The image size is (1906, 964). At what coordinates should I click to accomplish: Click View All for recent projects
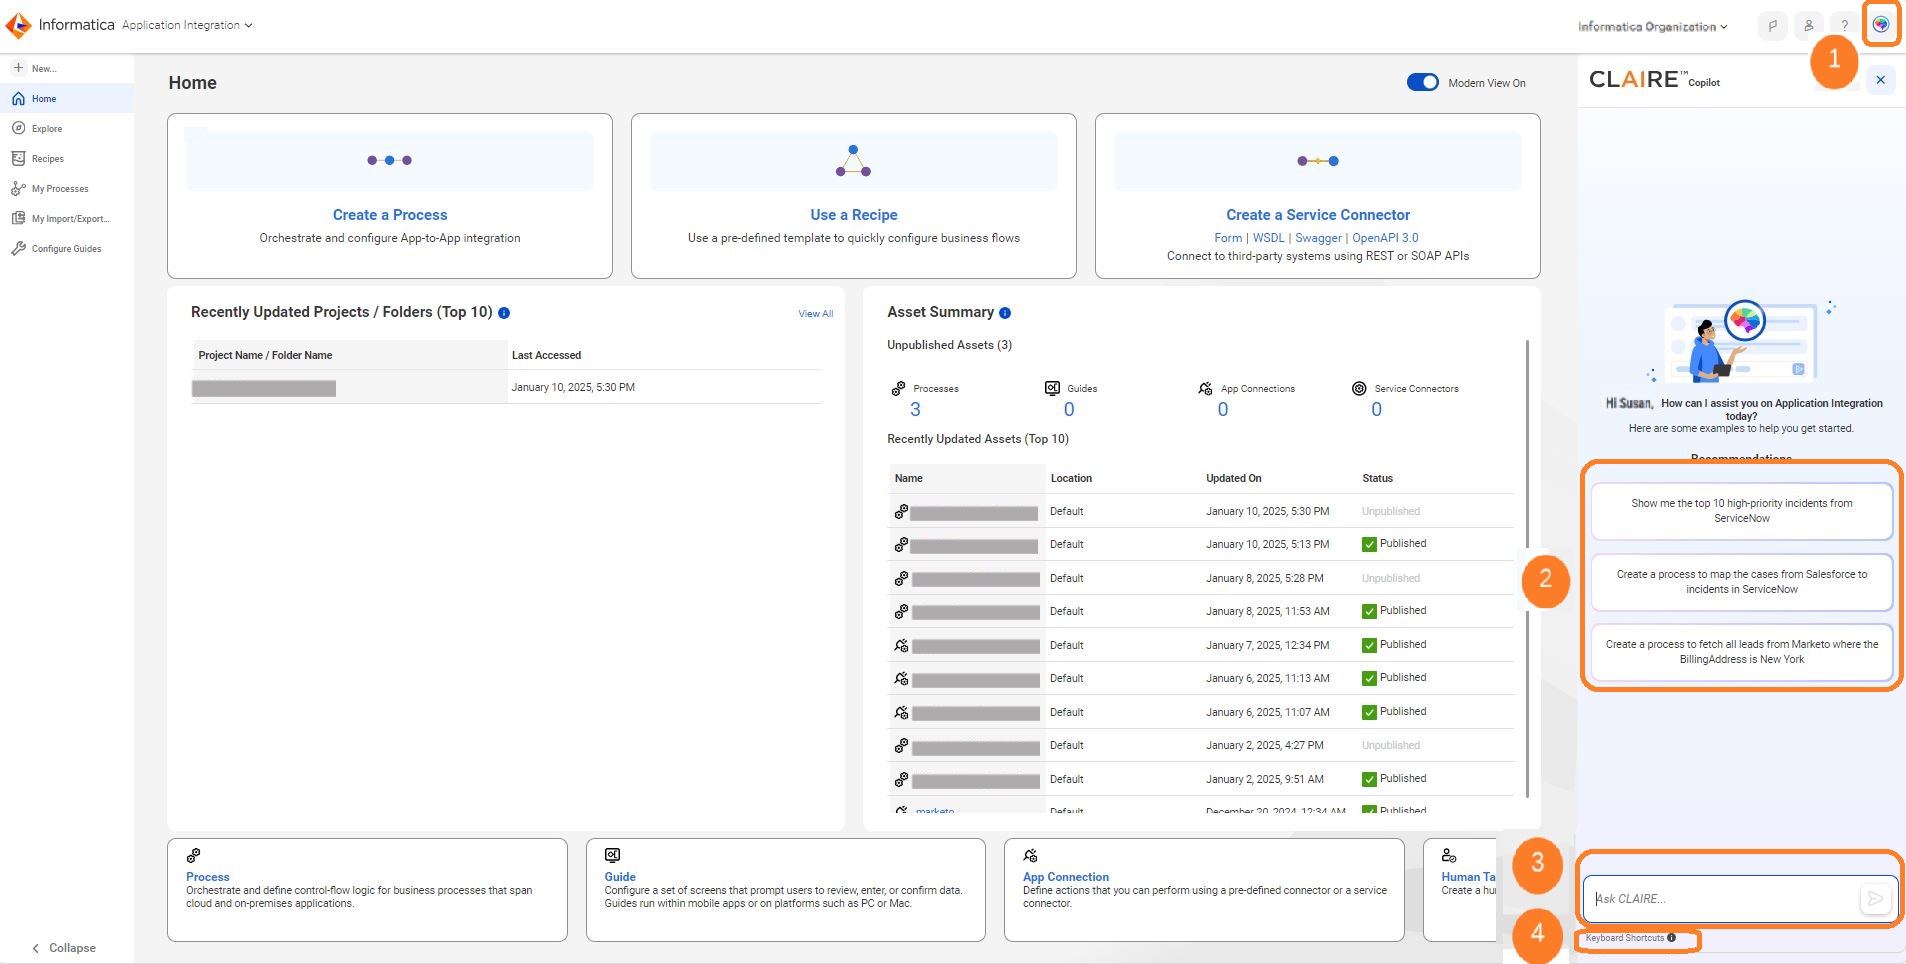click(815, 314)
